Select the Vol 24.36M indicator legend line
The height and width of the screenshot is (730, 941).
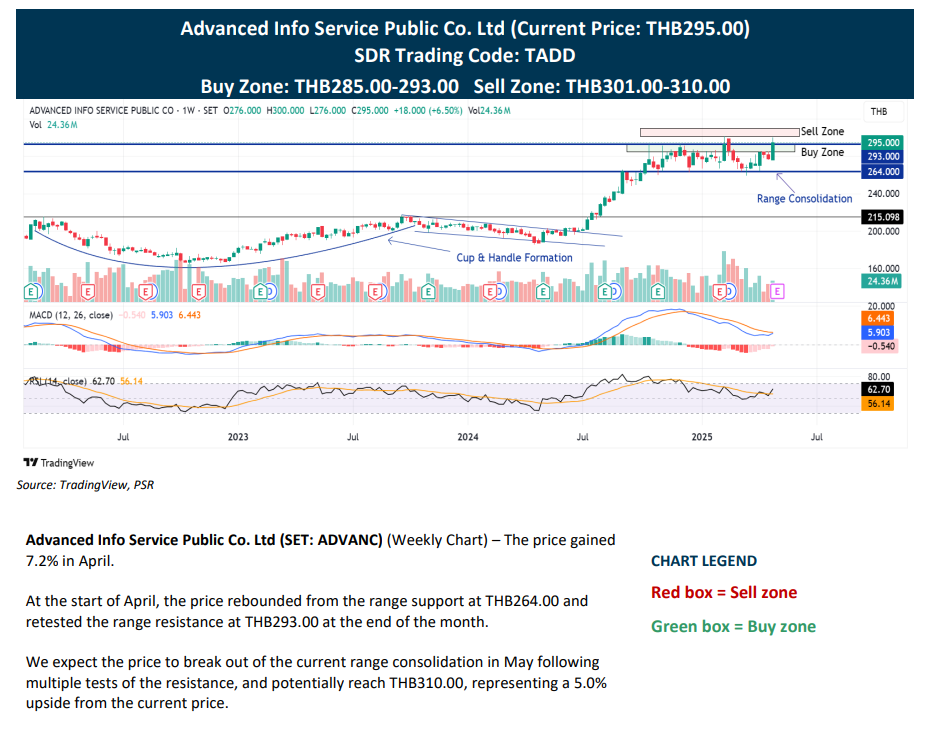tap(53, 125)
